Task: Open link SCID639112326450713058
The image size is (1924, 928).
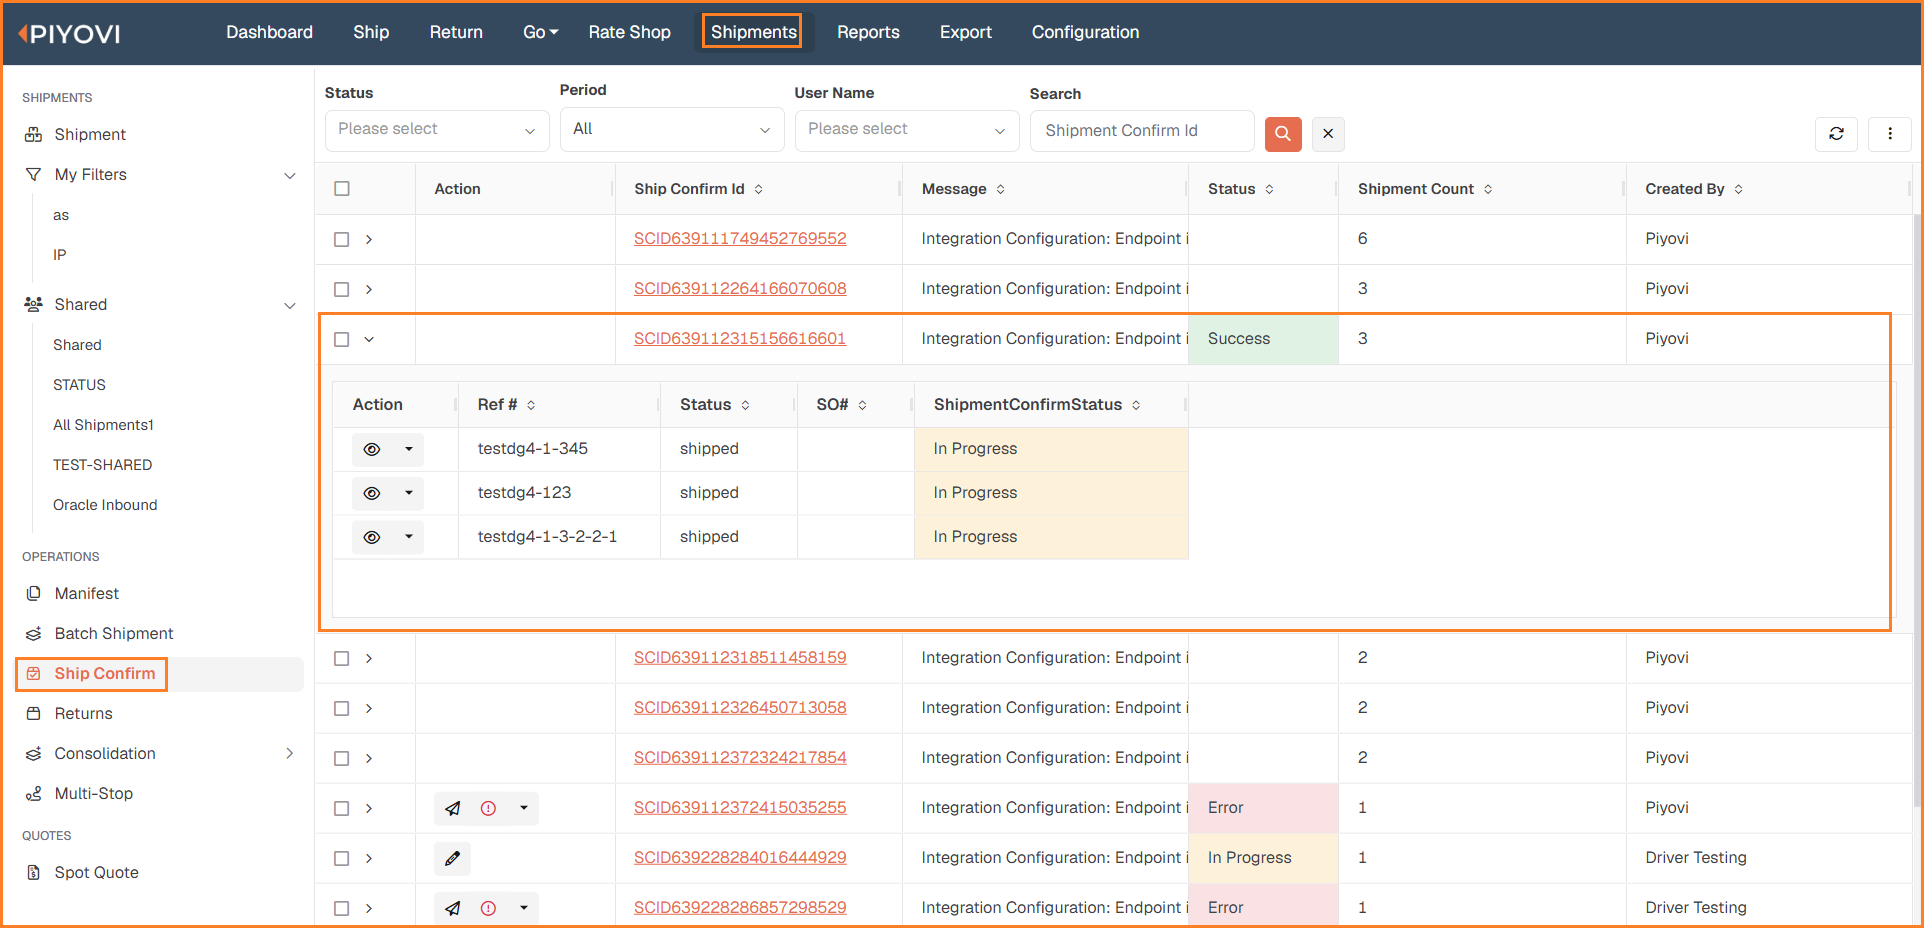Action: (740, 707)
